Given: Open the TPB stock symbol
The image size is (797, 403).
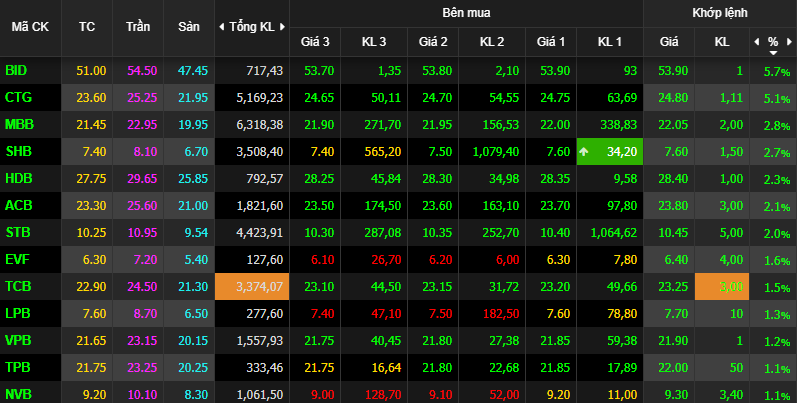Looking at the screenshot, I should (18, 367).
